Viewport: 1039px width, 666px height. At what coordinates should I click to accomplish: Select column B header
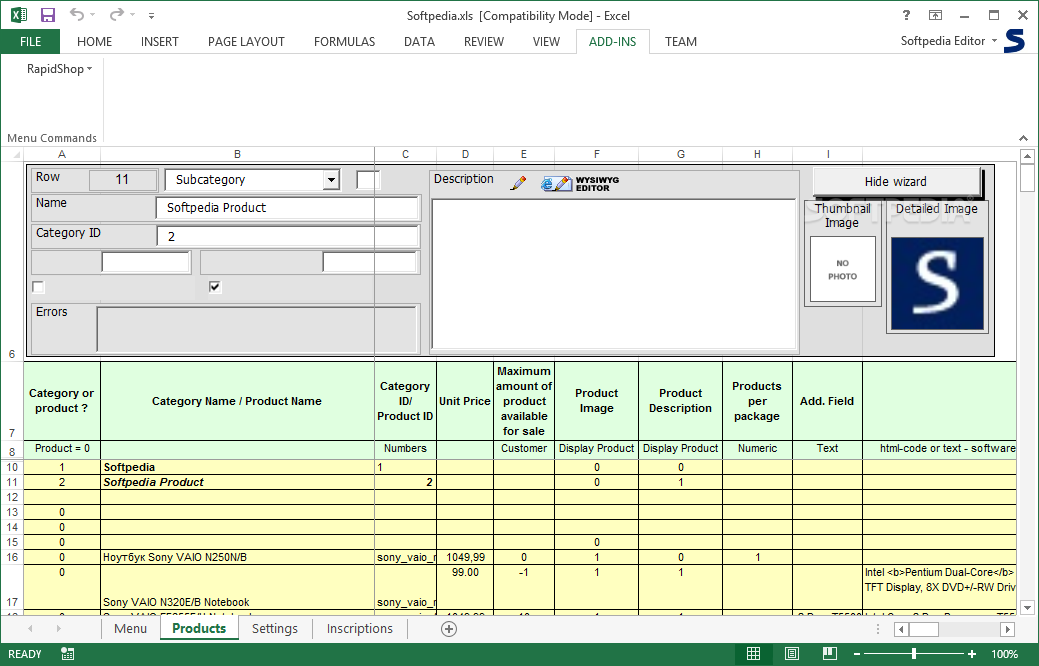237,154
